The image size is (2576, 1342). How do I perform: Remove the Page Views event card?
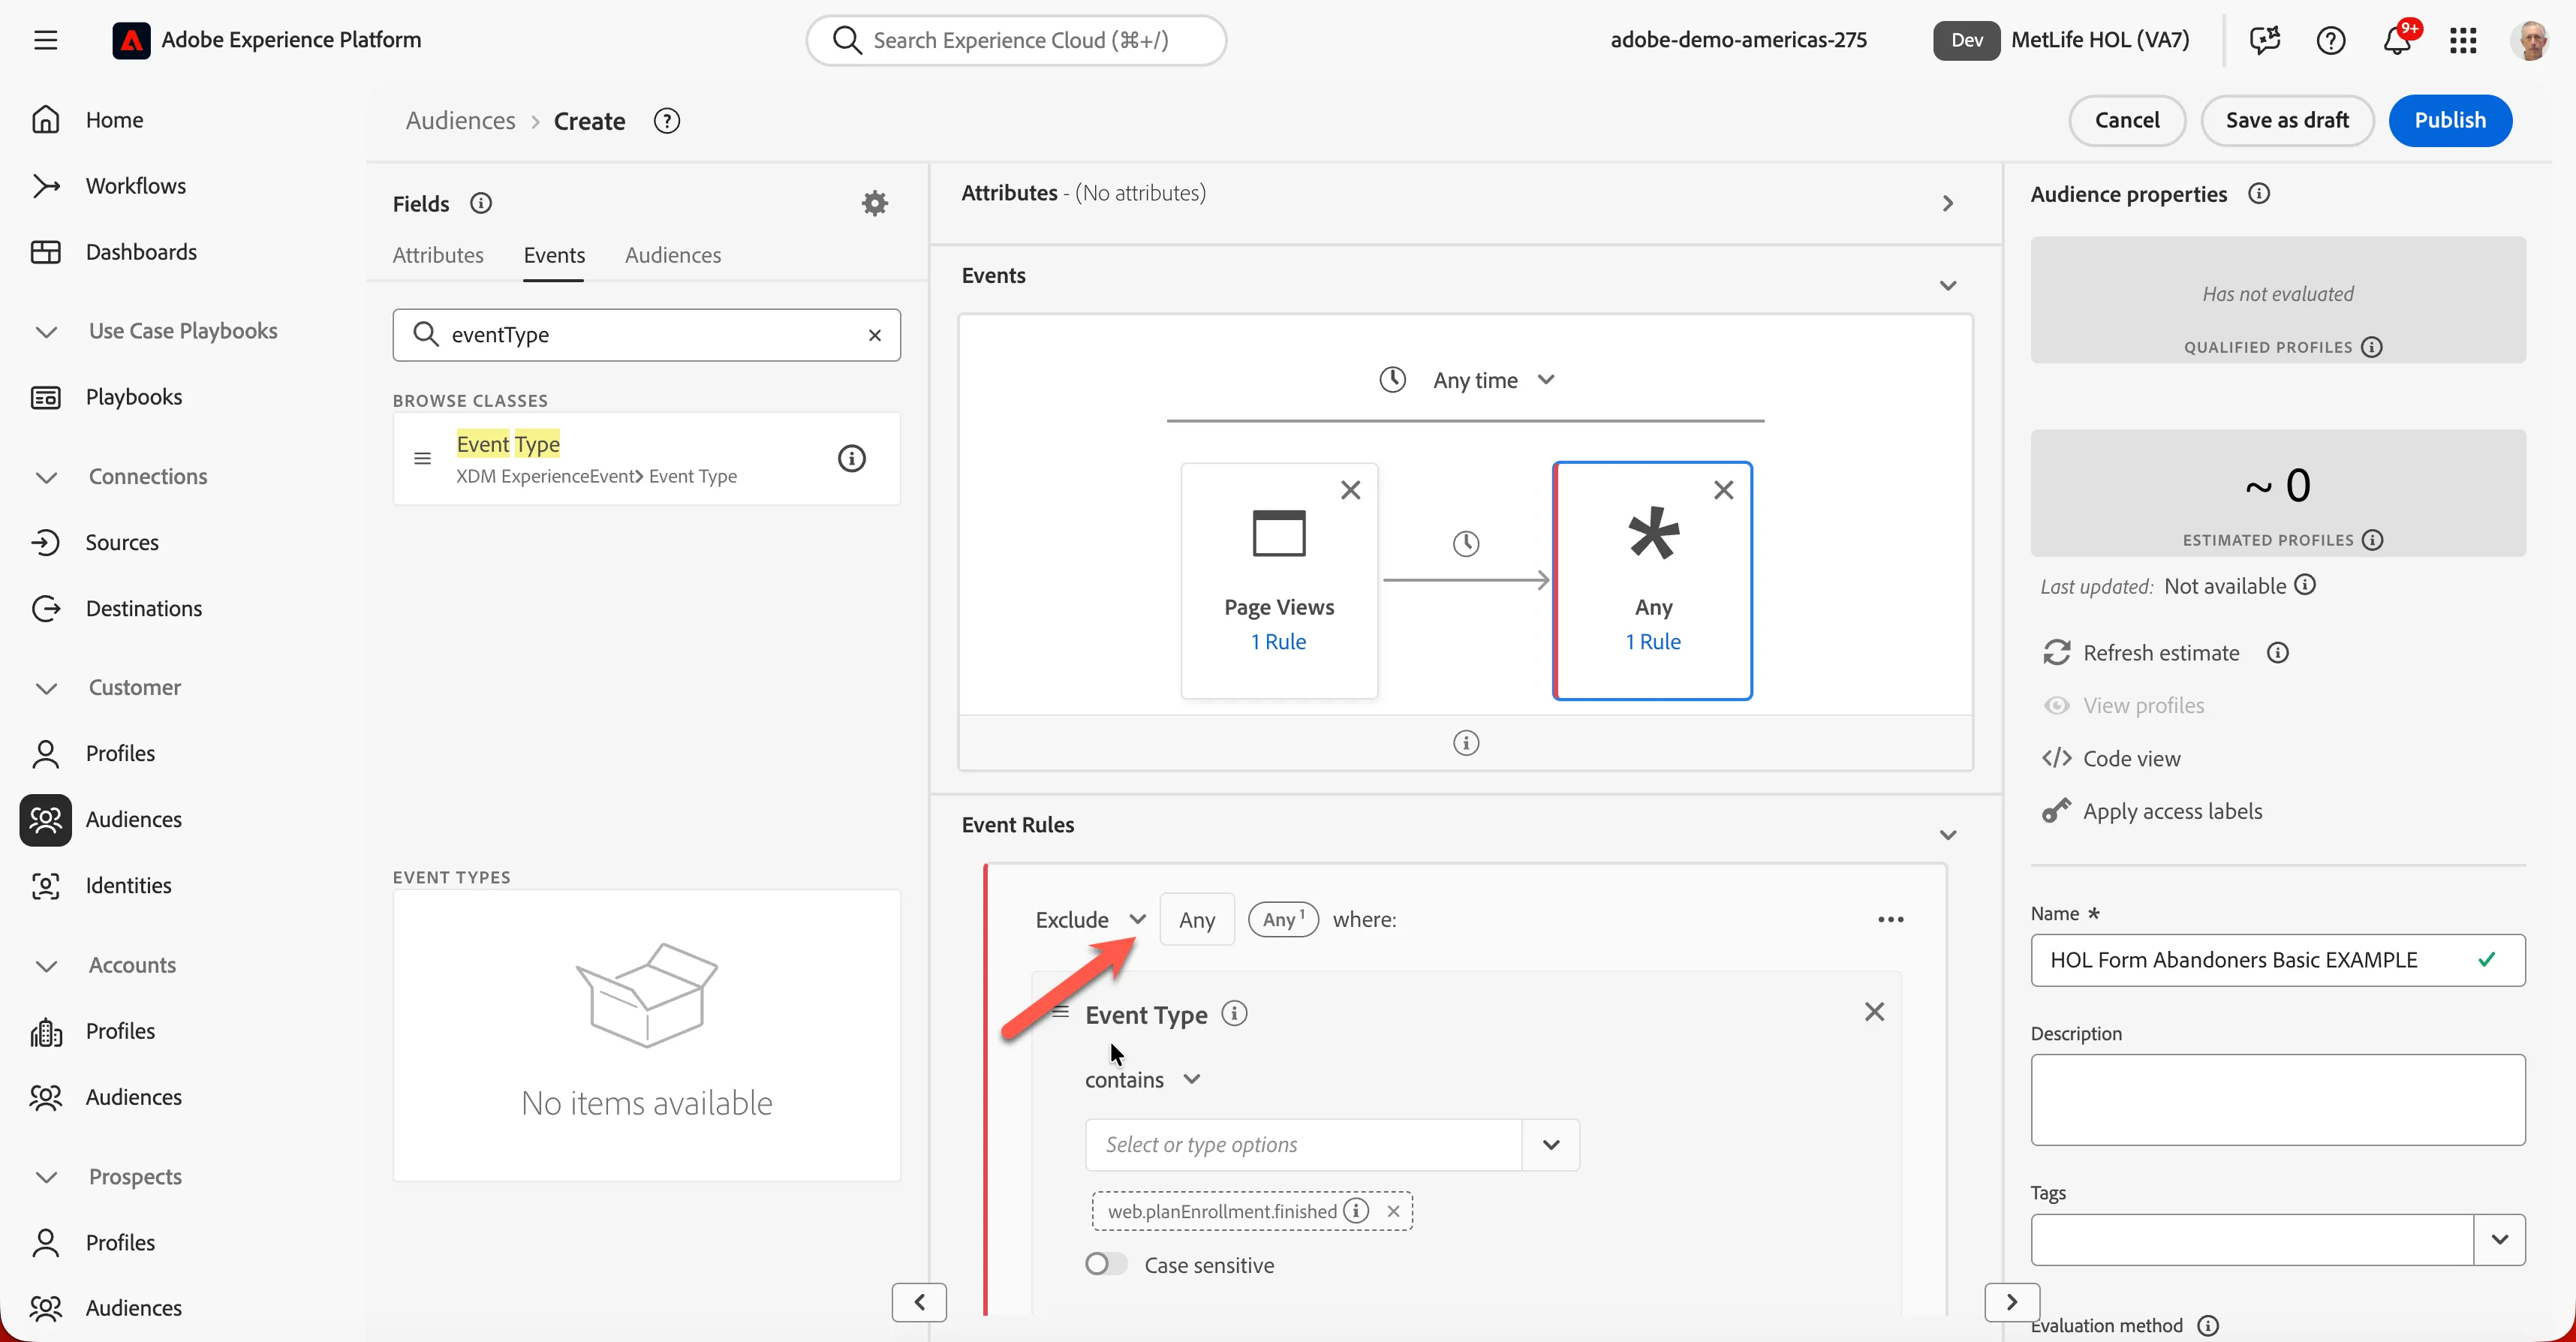point(1351,490)
